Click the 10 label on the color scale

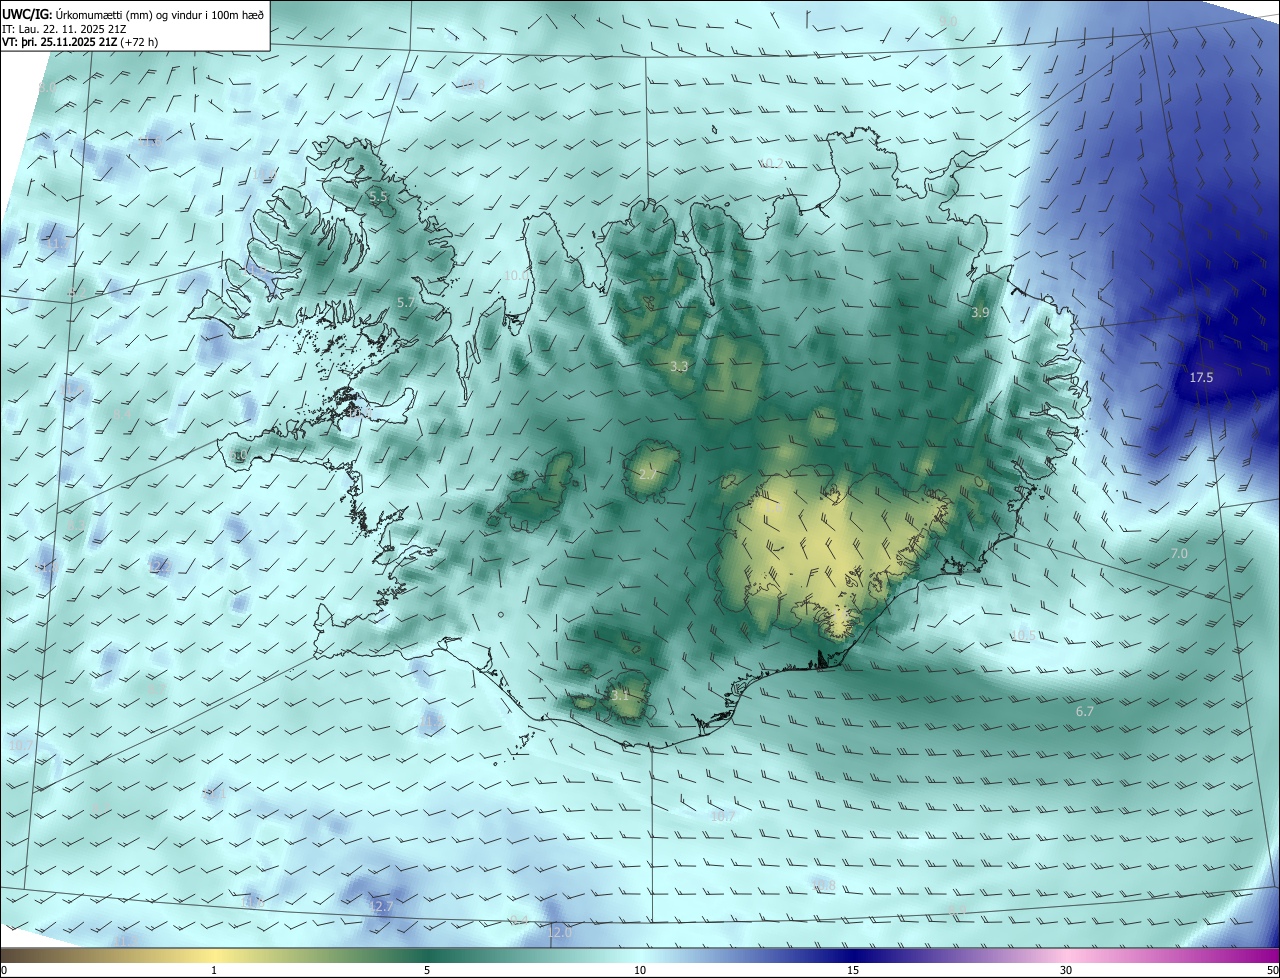[x=640, y=970]
